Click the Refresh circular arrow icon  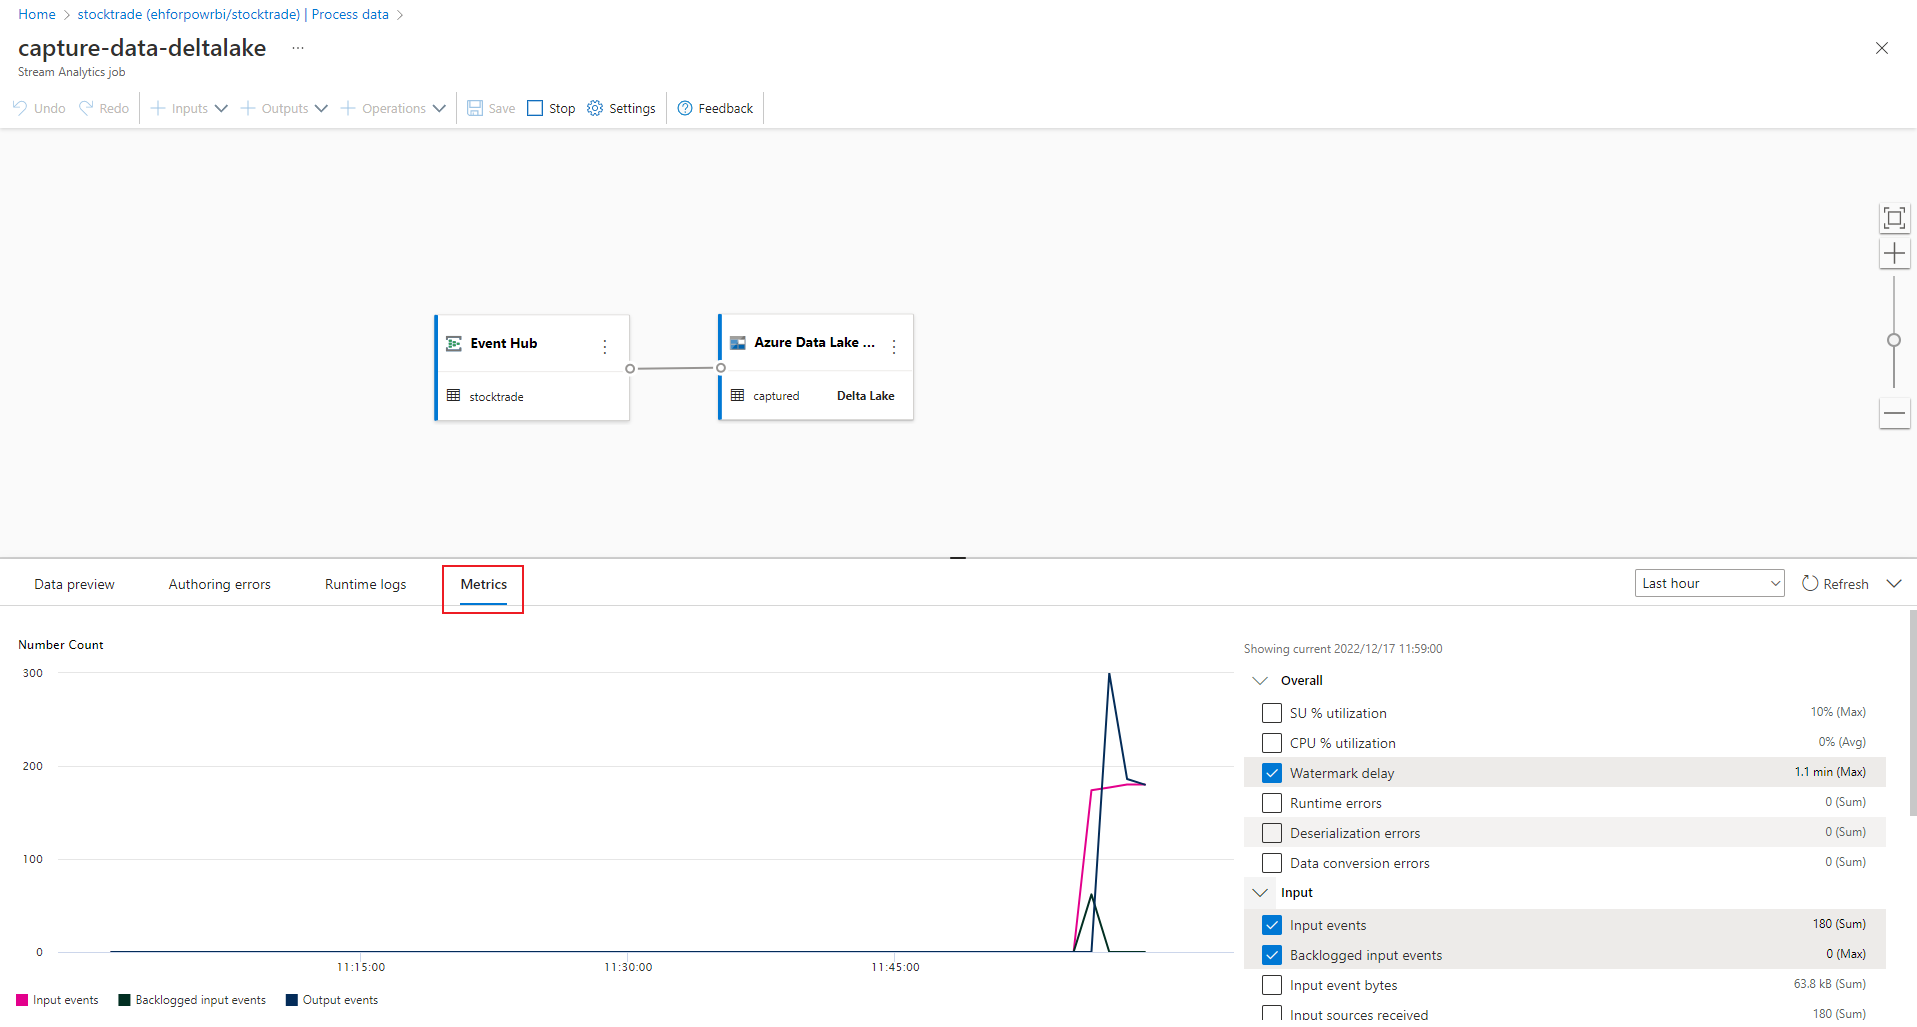point(1810,583)
